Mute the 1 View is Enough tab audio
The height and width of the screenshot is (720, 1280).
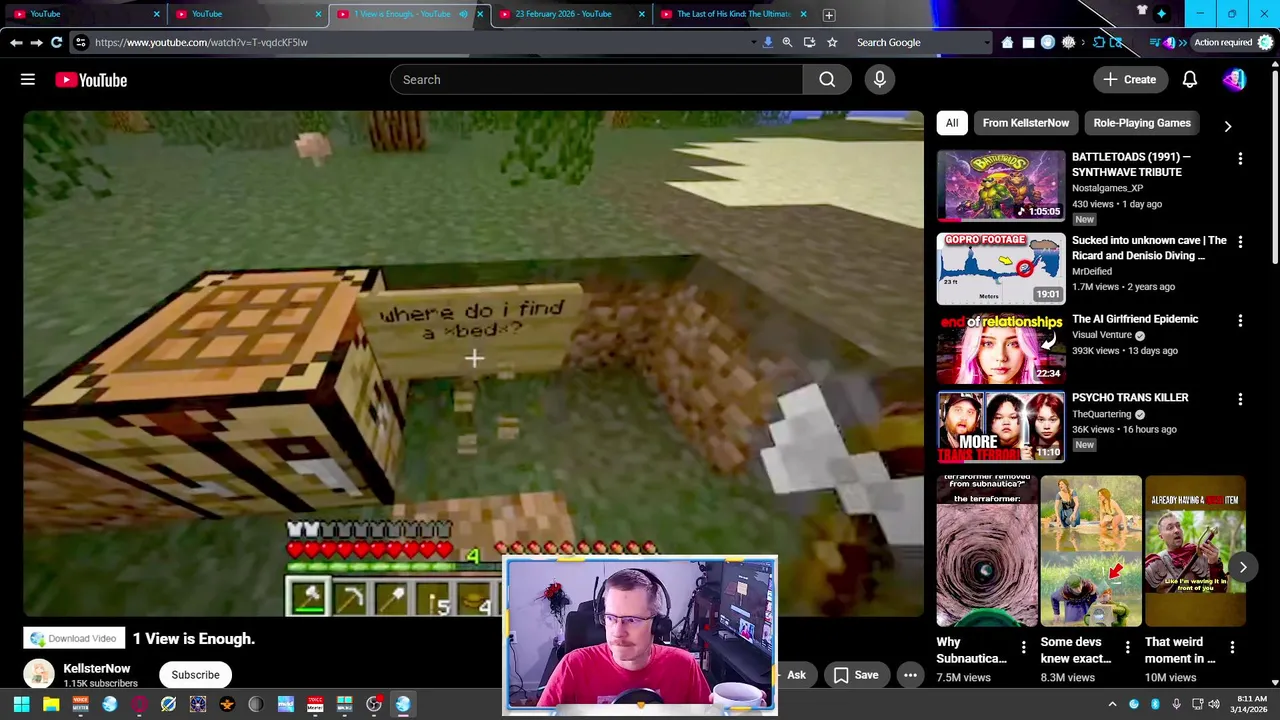point(463,14)
